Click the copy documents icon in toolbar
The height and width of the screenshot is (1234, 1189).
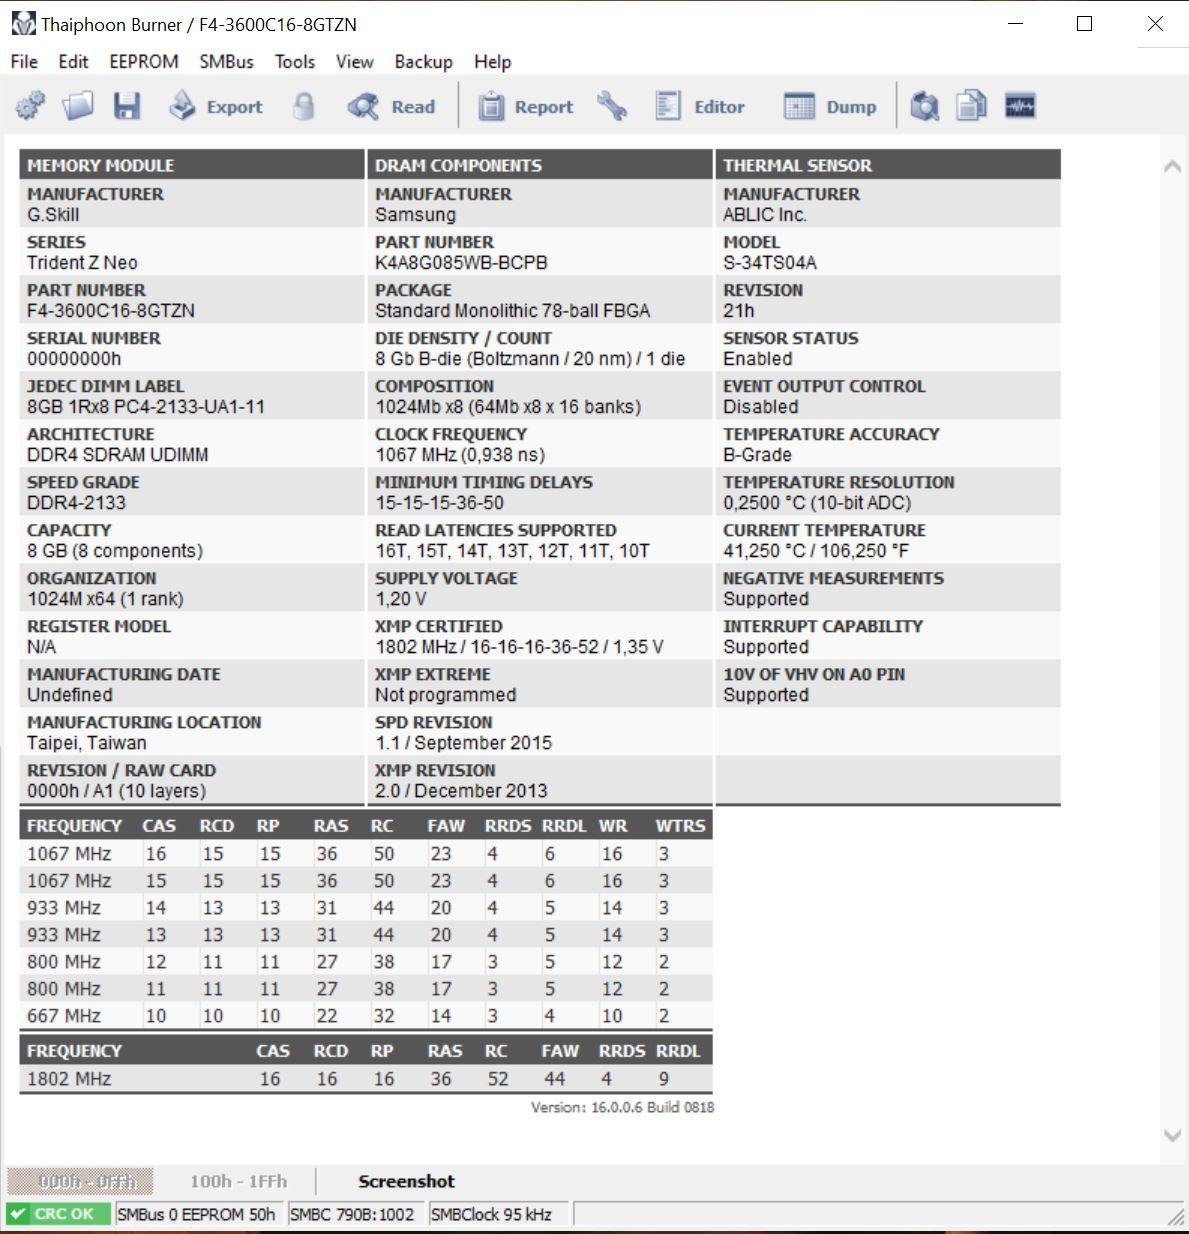[x=971, y=106]
